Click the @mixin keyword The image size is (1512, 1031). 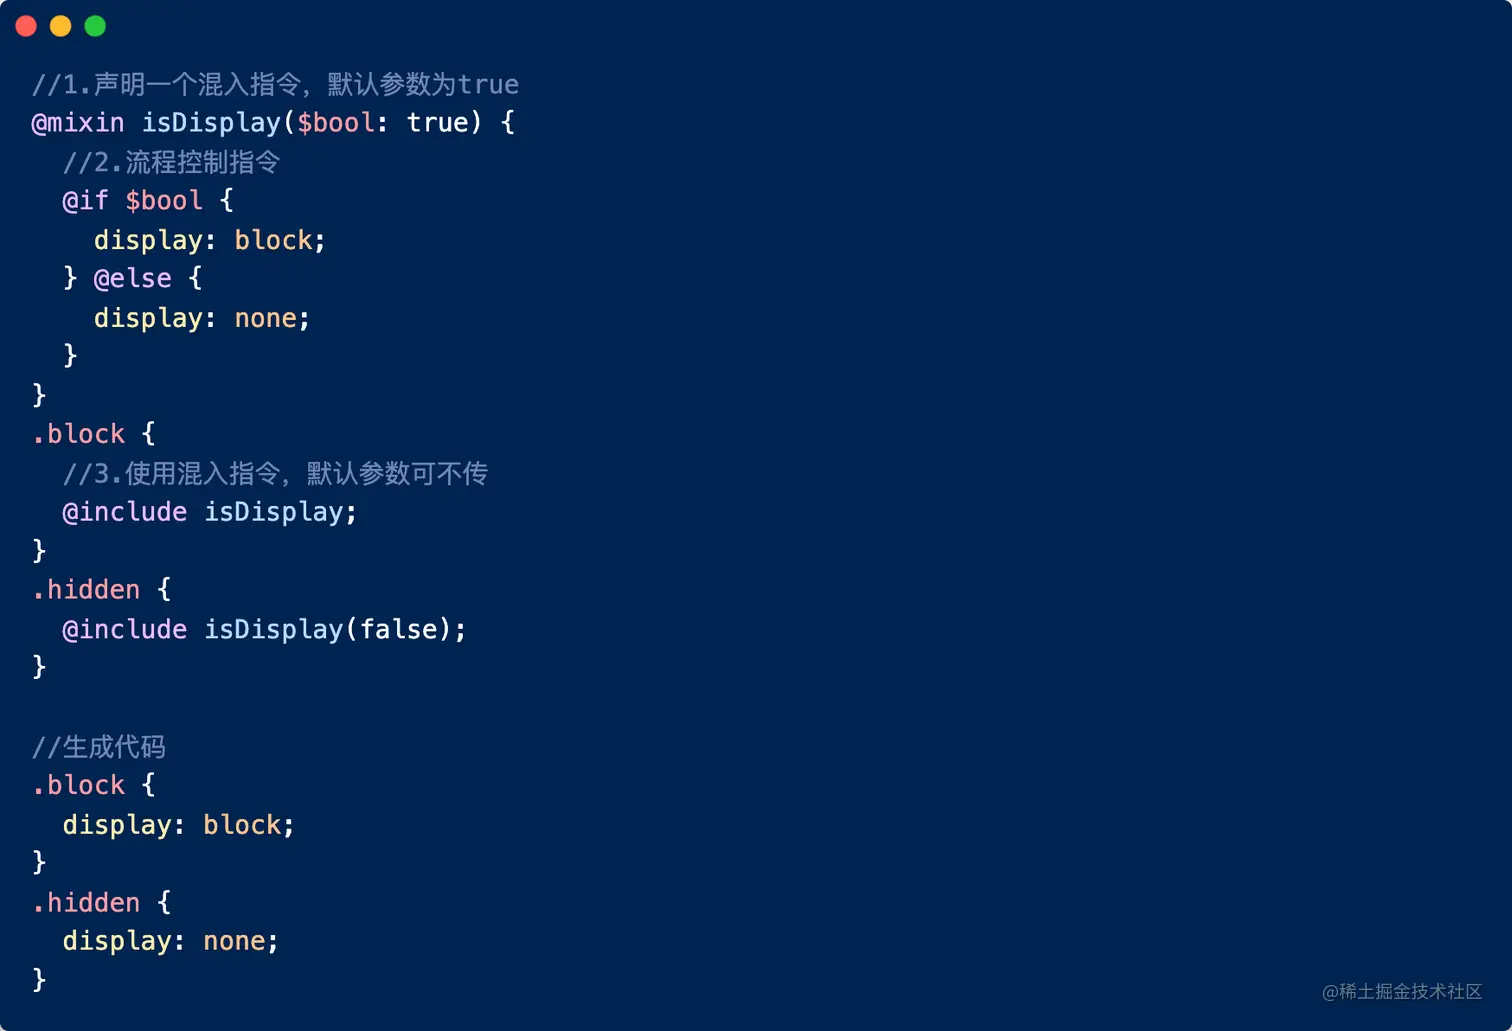(x=78, y=123)
